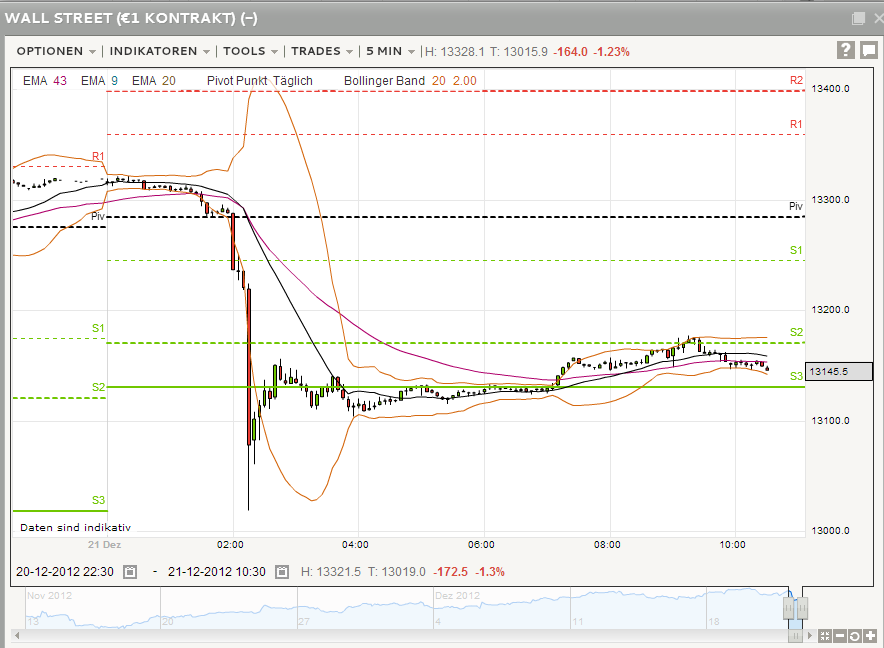Image resolution: width=884 pixels, height=648 pixels.
Task: Maximize the chart window
Action: click(x=858, y=19)
